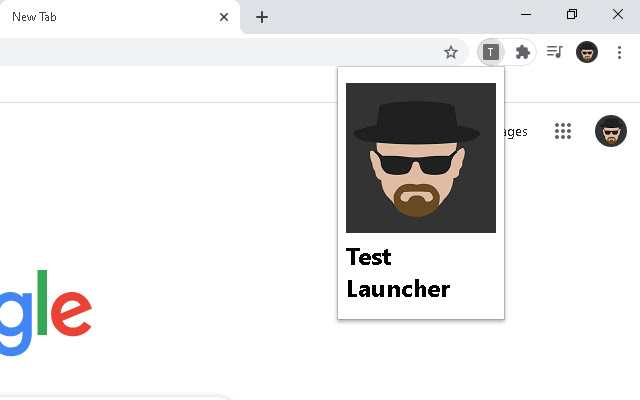
Task: Click the hat-and-sunglasses image in the popup
Action: [x=421, y=158]
